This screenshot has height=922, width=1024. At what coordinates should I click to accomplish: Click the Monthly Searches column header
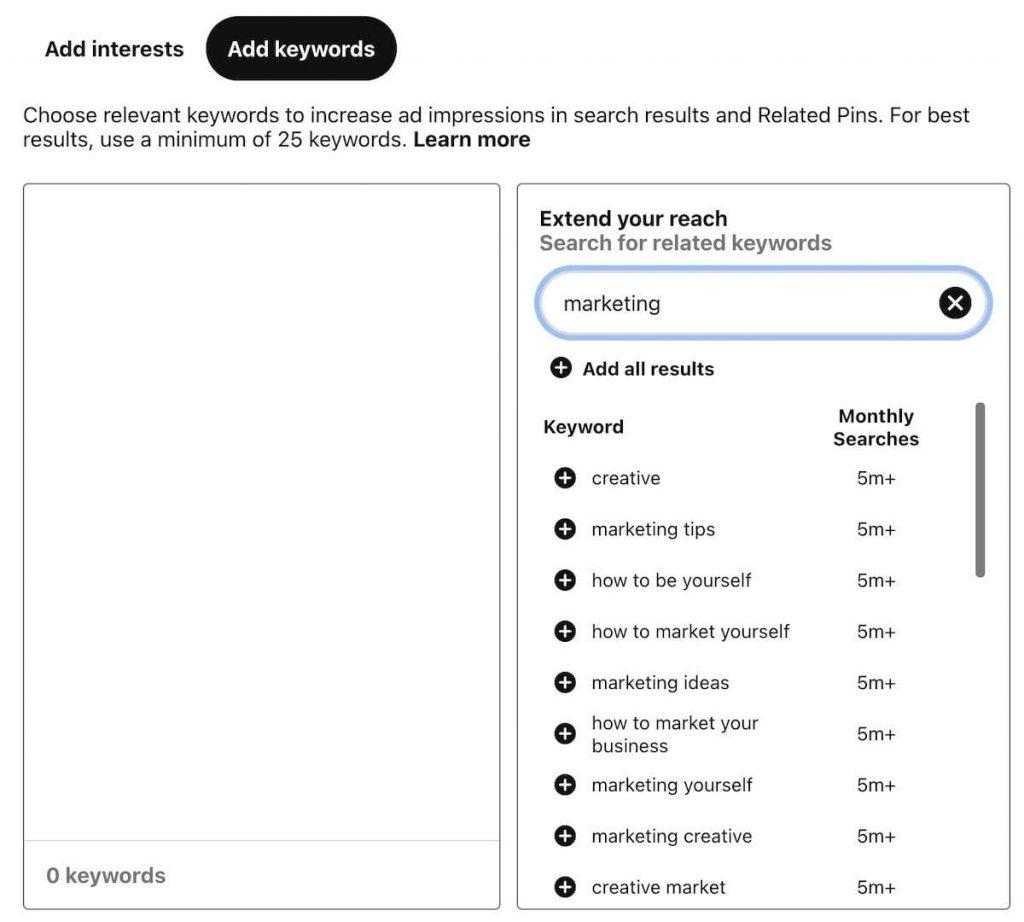click(x=876, y=427)
